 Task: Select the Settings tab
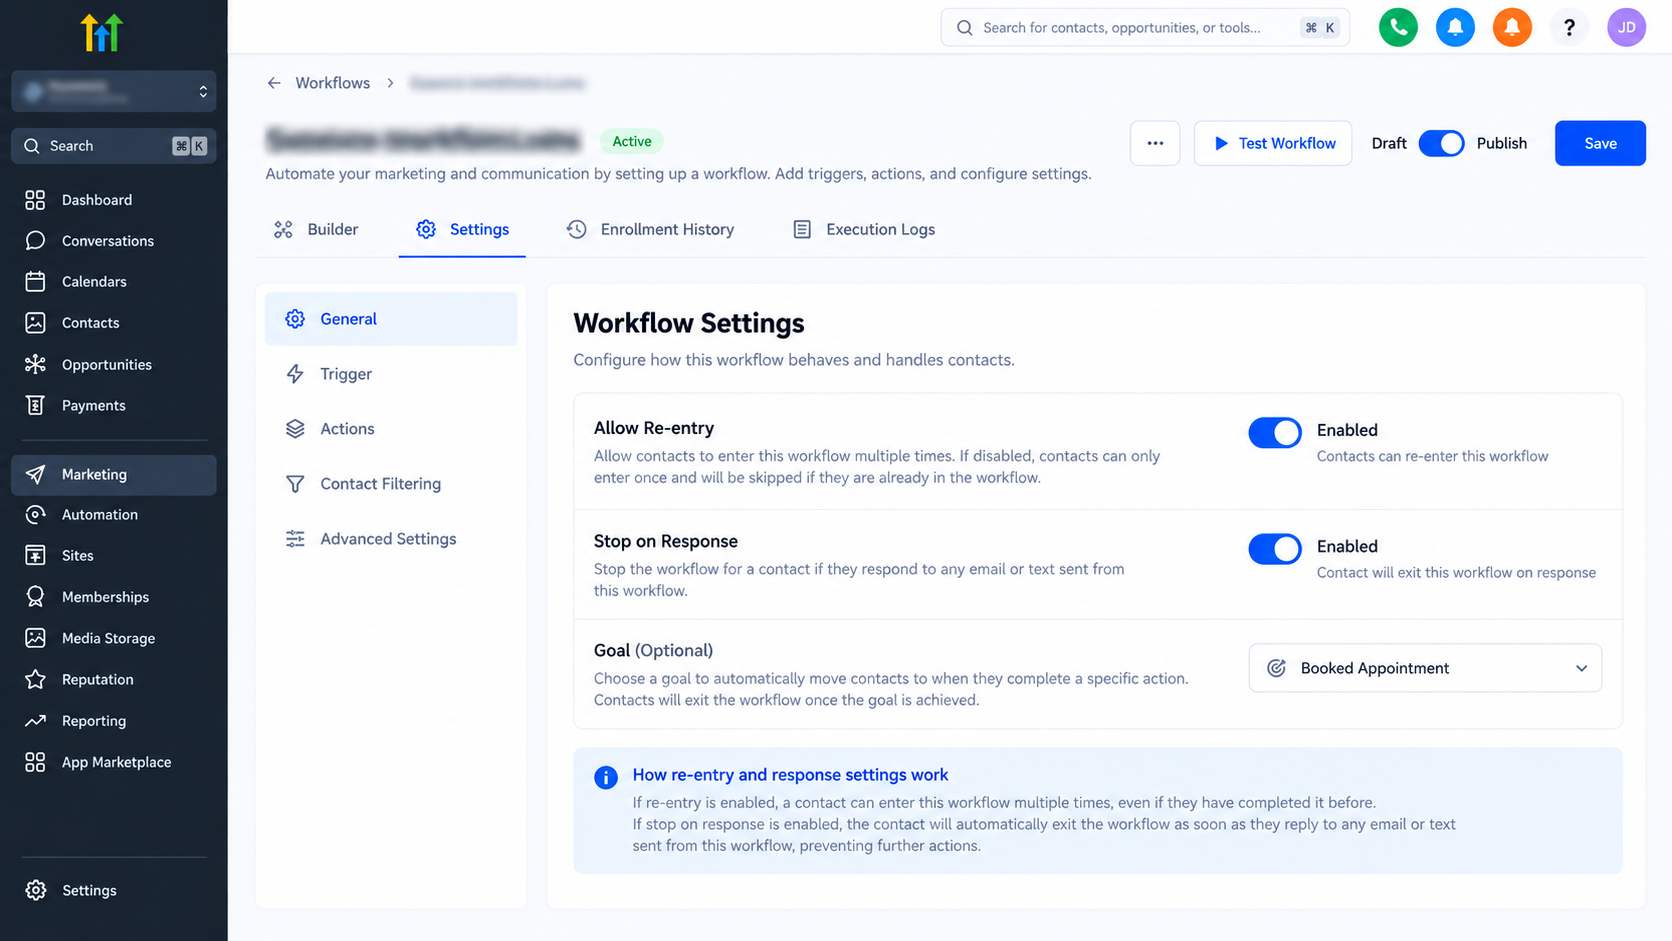(462, 229)
